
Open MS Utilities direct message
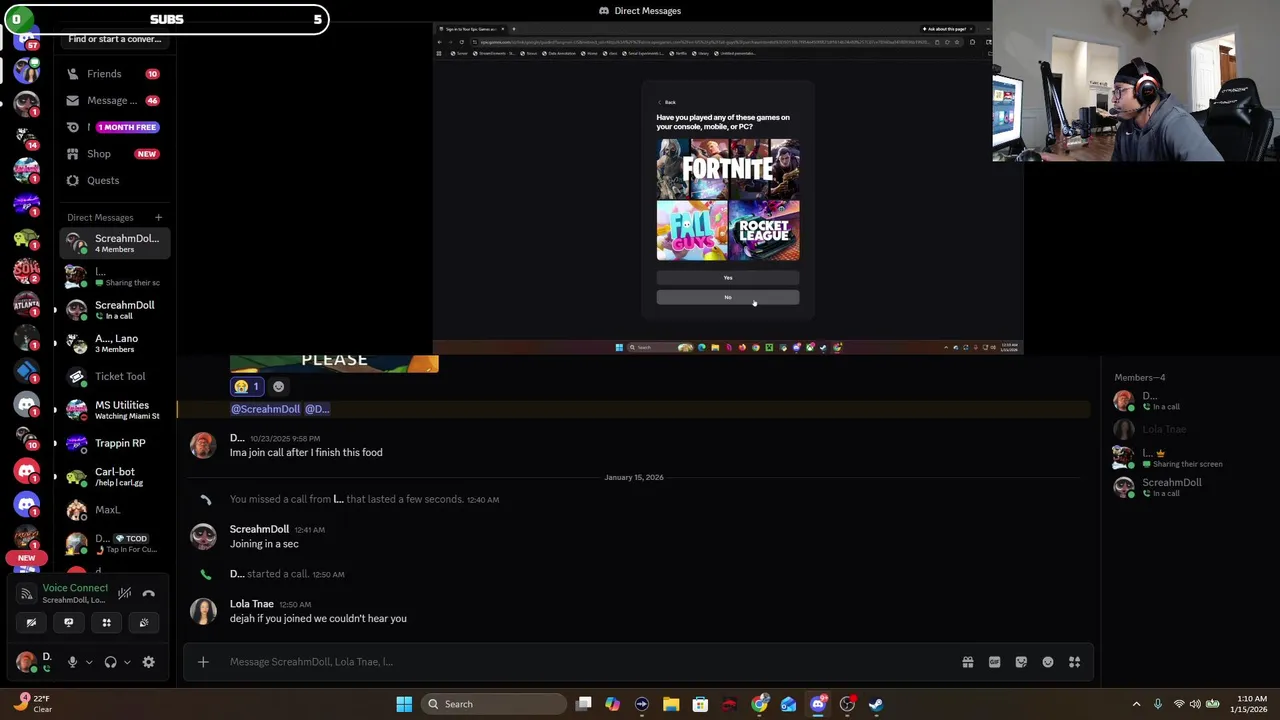(115, 410)
